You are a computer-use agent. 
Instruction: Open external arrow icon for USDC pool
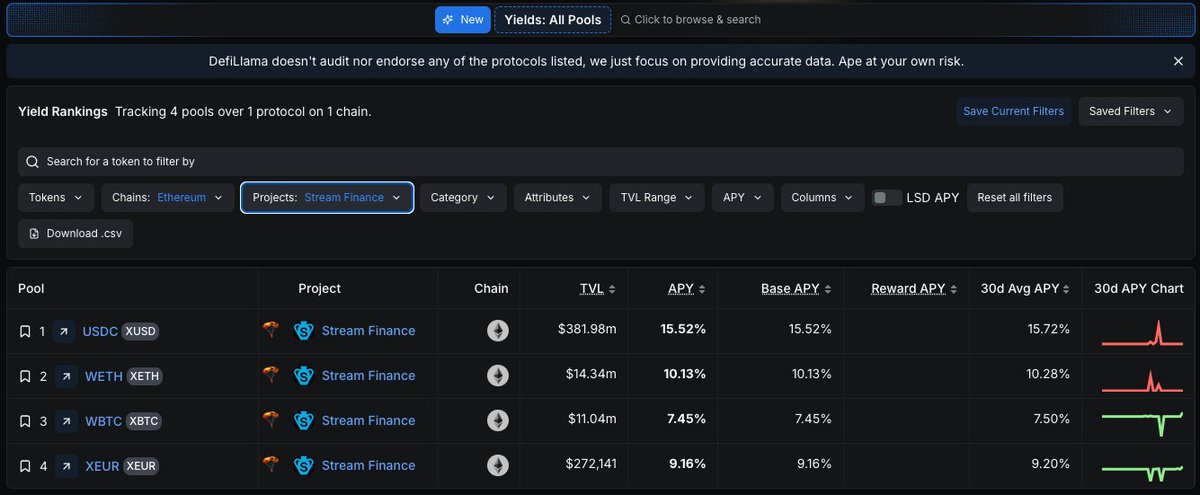(64, 331)
